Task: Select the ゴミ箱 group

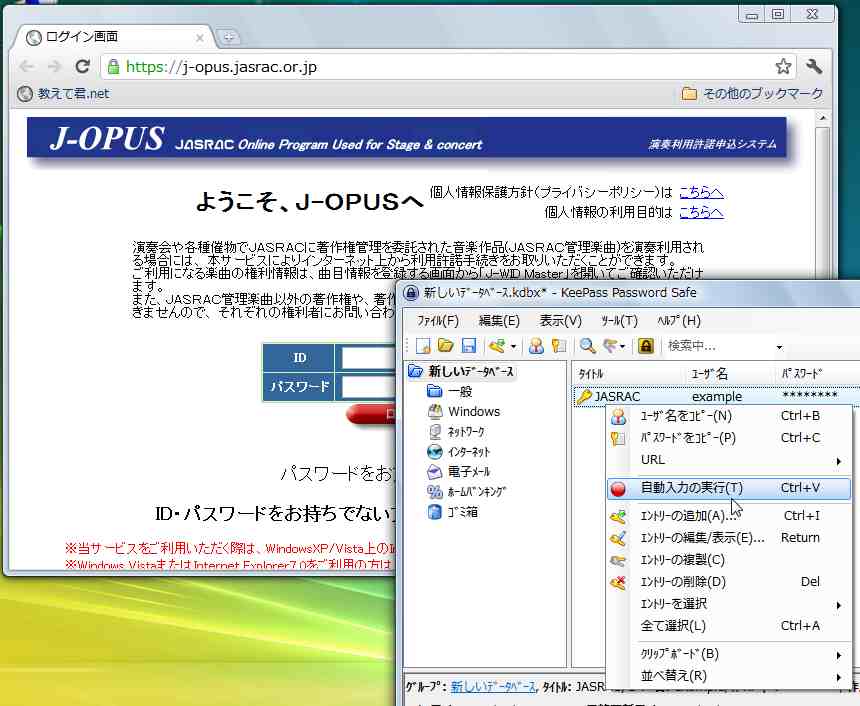Action: 452,512
